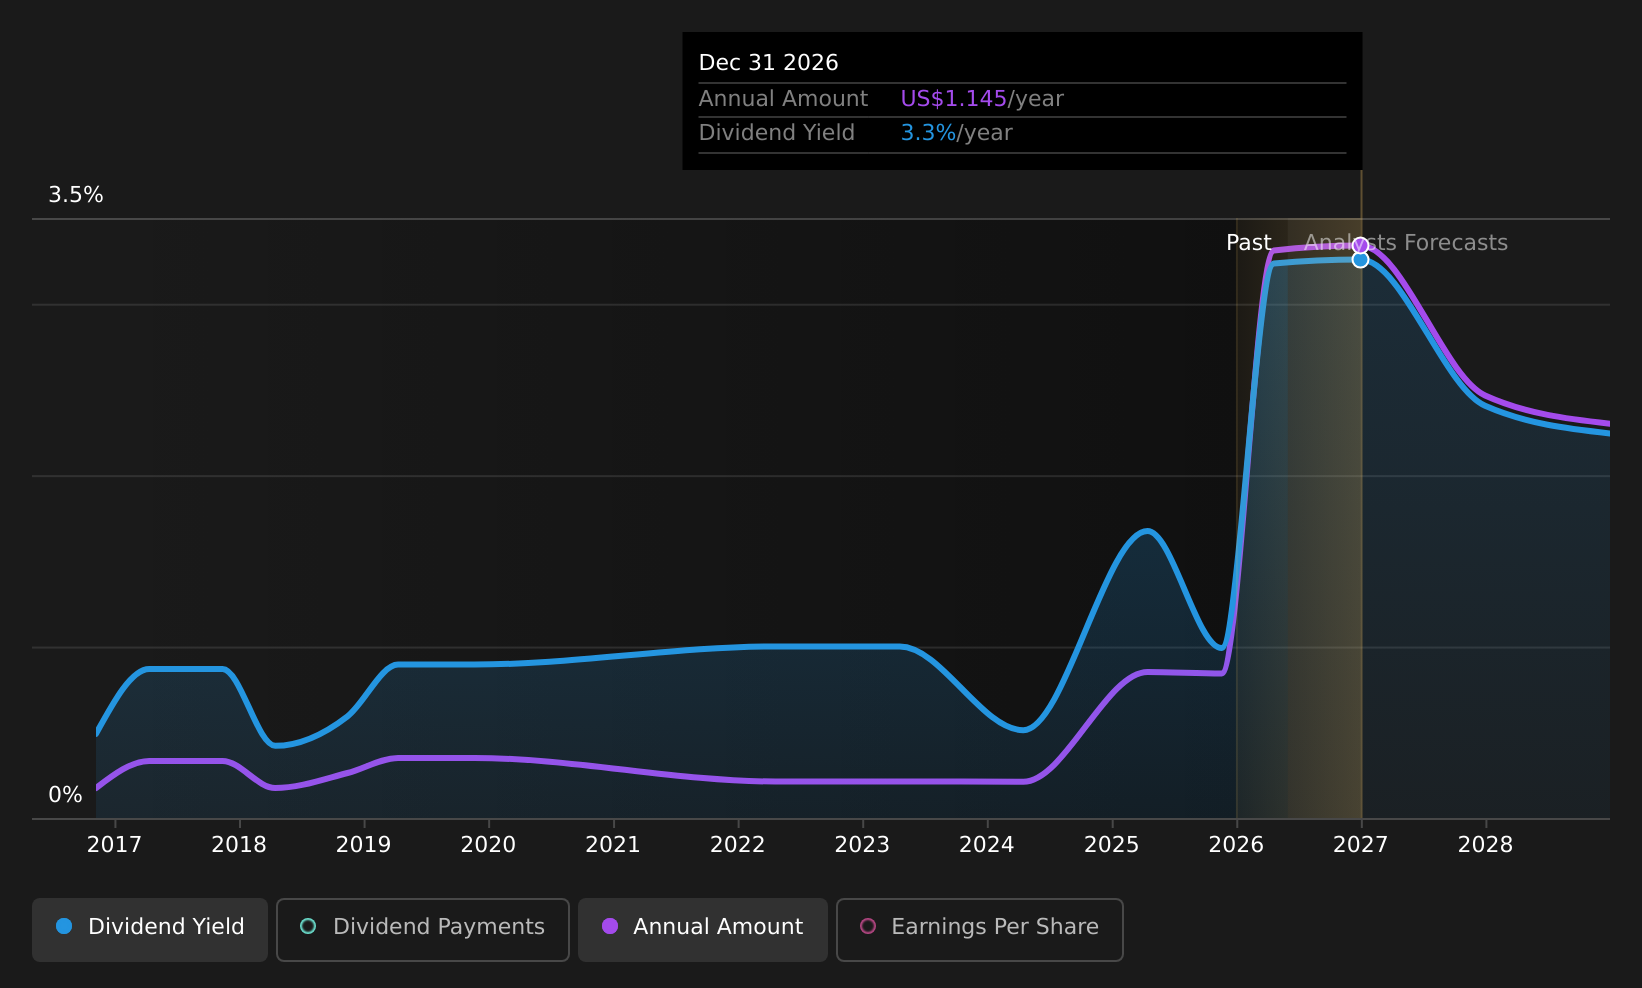
Task: Toggle the Annual Amount series
Action: point(703,929)
